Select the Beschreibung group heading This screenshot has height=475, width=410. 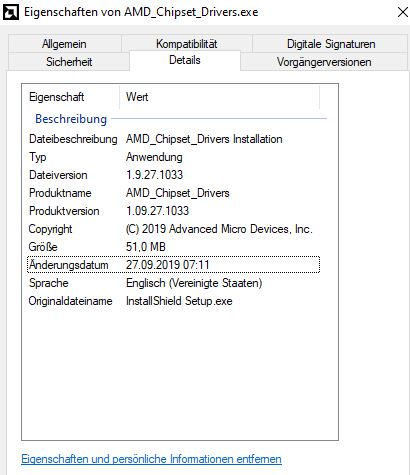[71, 119]
